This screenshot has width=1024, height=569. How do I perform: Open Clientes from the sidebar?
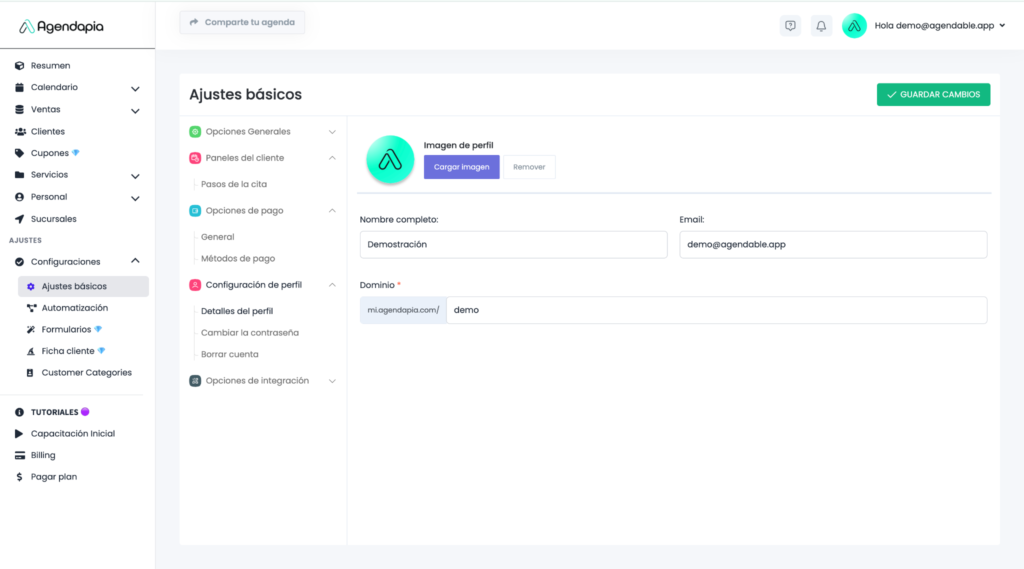point(47,132)
